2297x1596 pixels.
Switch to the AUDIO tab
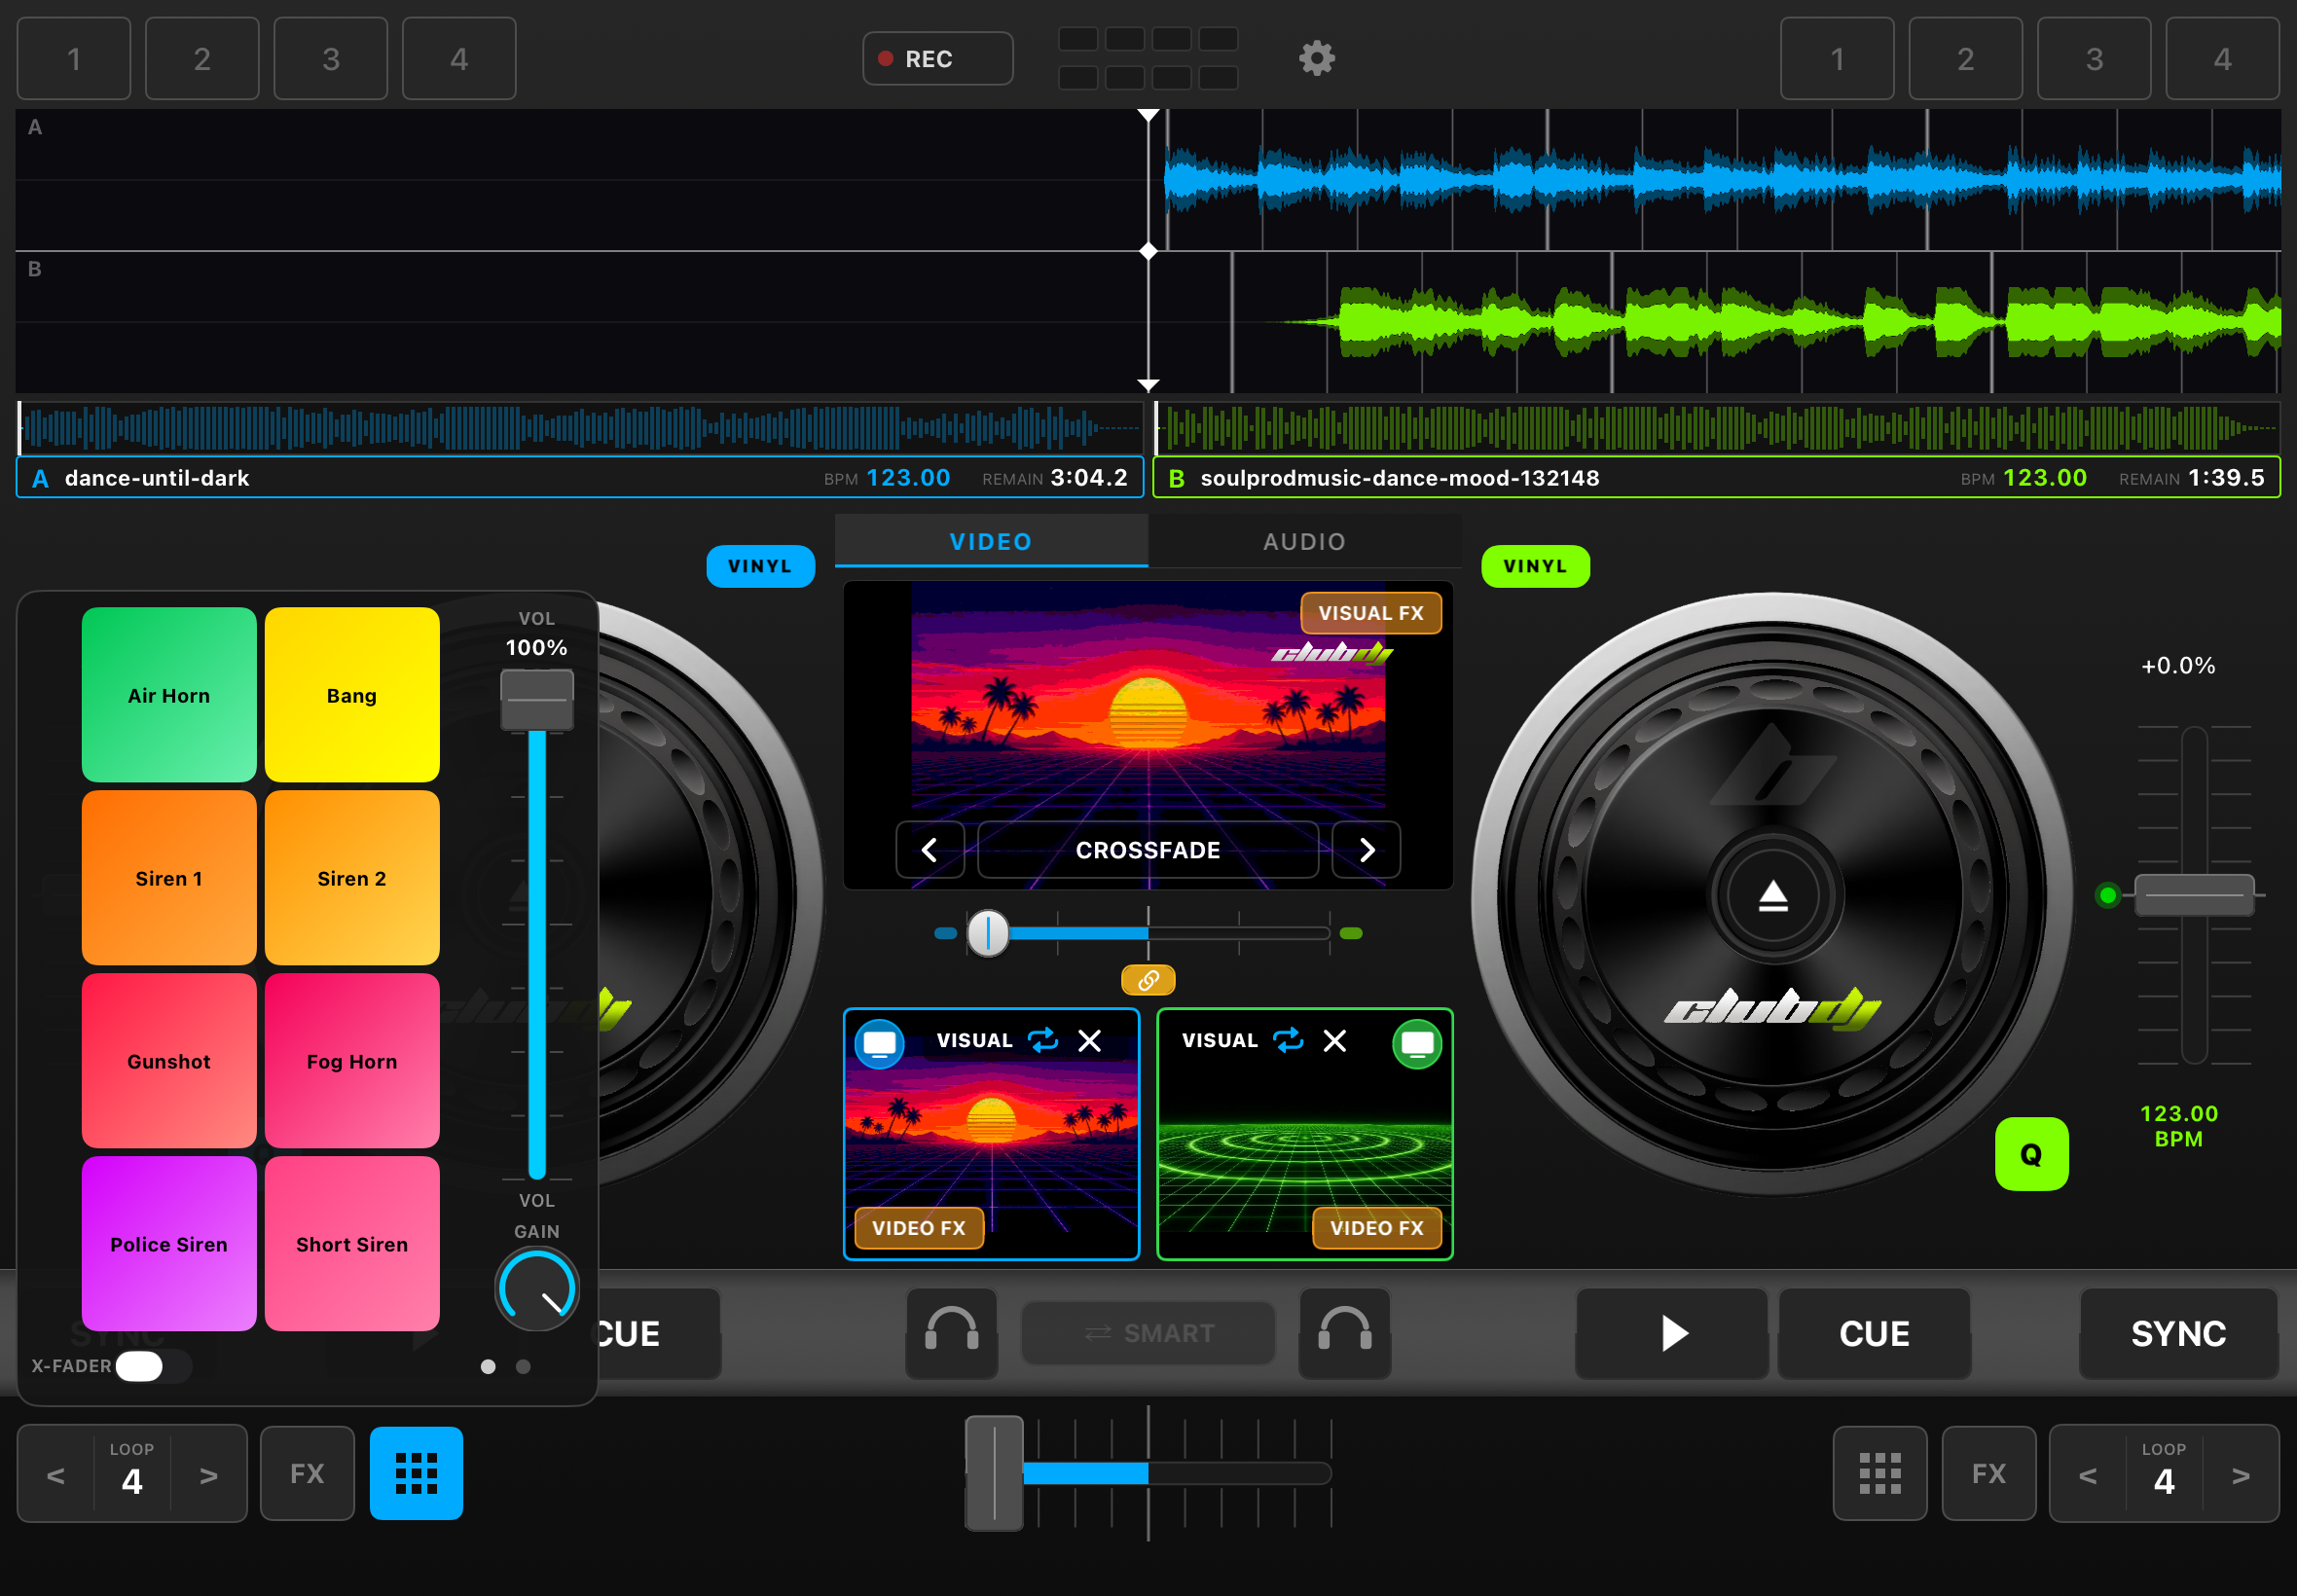point(1304,541)
